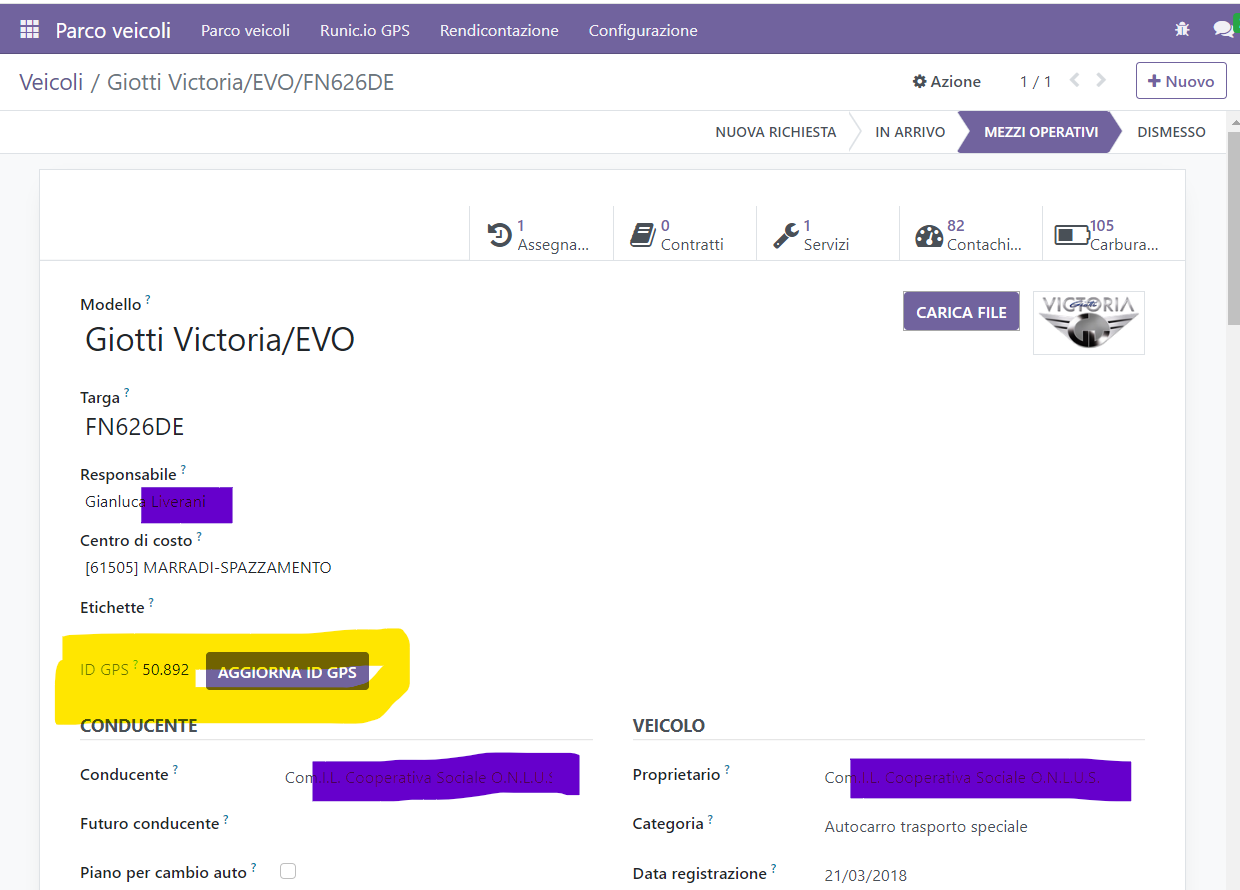The width and height of the screenshot is (1240, 890).
Task: Click the Categoria value Autocarro trasporto speciale
Action: tap(926, 827)
